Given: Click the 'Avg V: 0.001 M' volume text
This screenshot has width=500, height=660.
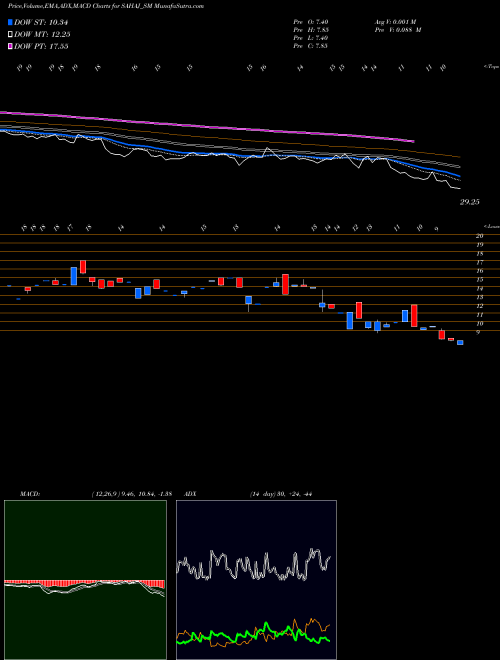Looking at the screenshot, I should coord(395,22).
